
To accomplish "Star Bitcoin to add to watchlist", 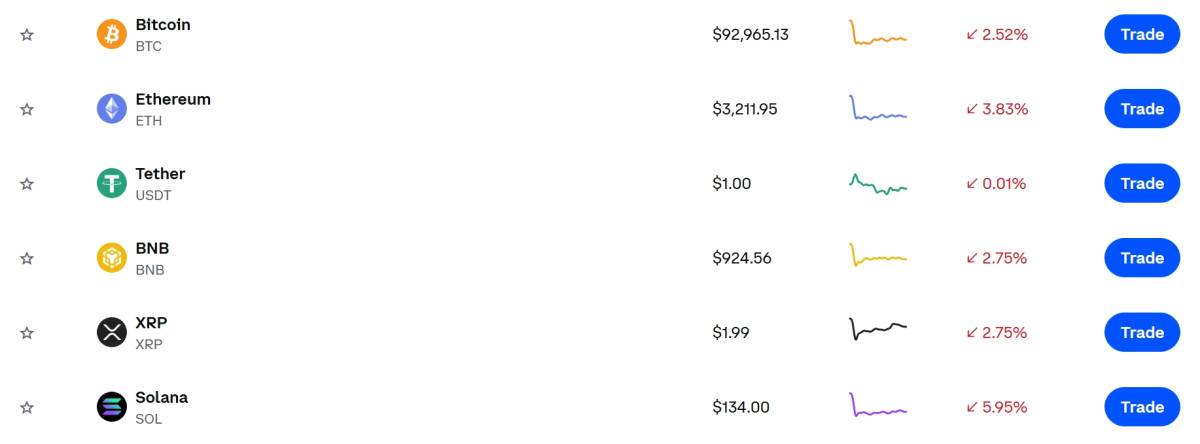I will (x=27, y=35).
